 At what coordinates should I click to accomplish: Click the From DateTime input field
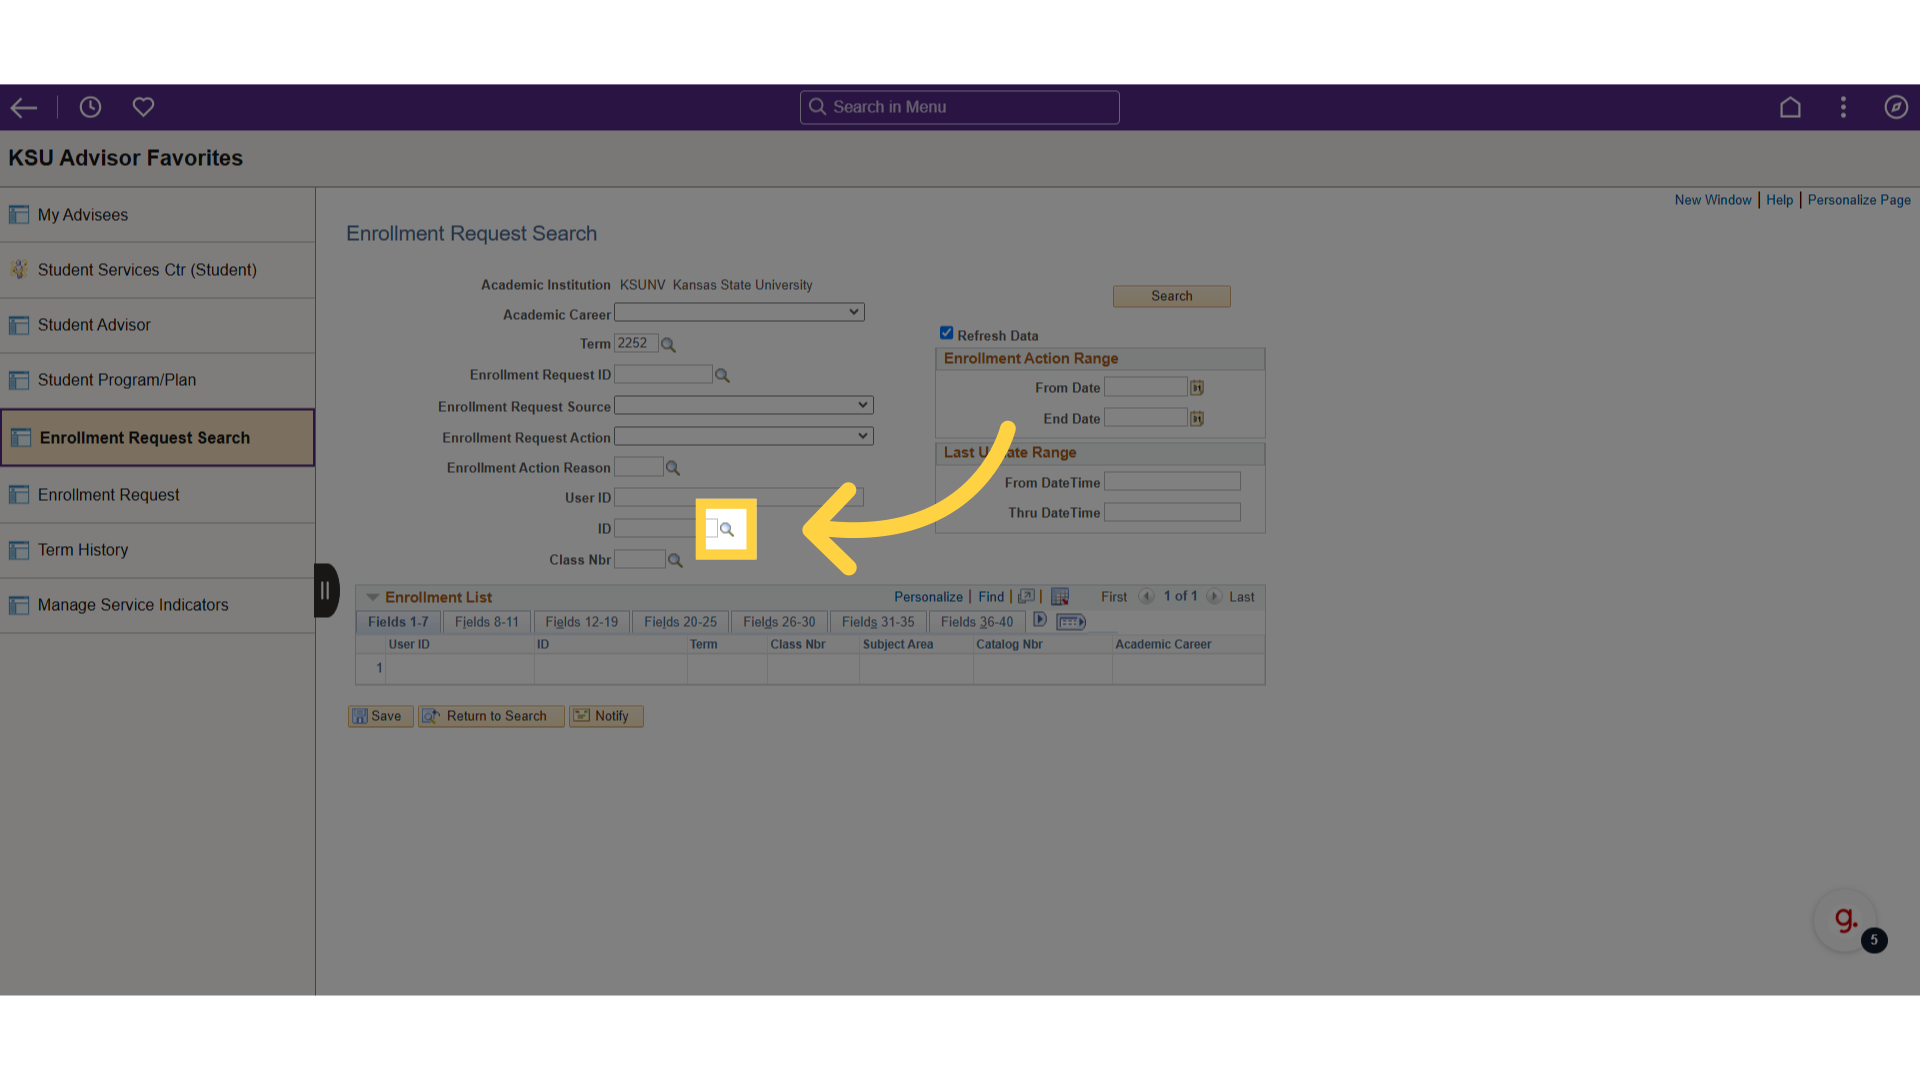coord(1172,482)
